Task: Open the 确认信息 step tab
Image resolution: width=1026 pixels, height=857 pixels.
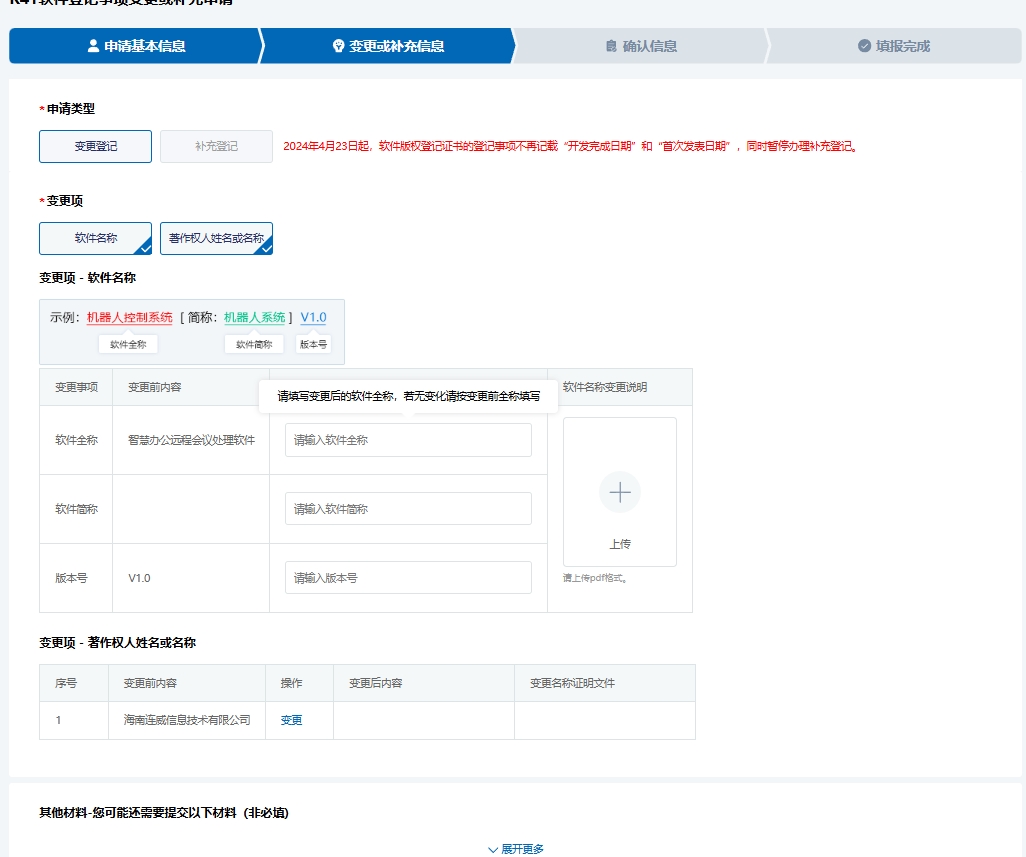Action: pos(640,46)
